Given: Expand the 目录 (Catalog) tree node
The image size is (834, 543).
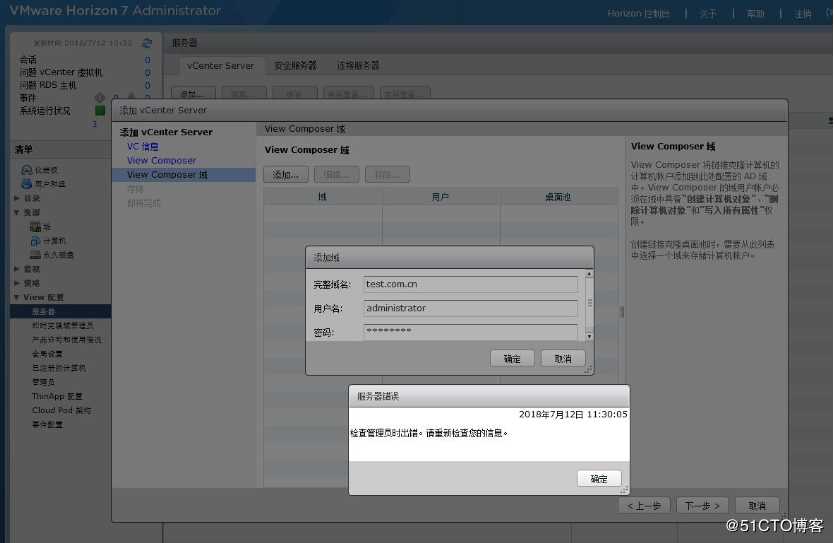Looking at the screenshot, I should 16,198.
